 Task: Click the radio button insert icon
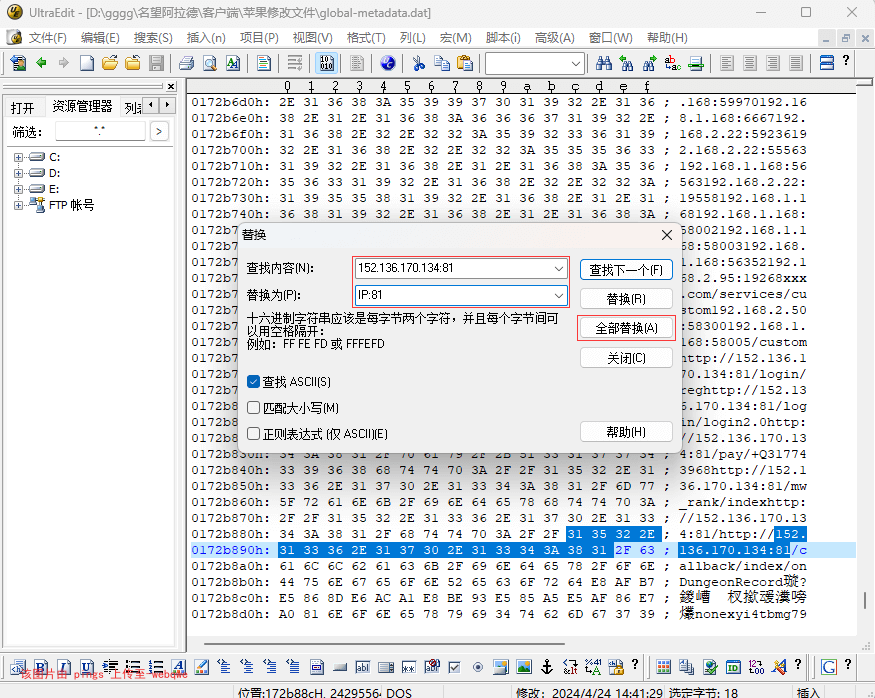coord(478,667)
